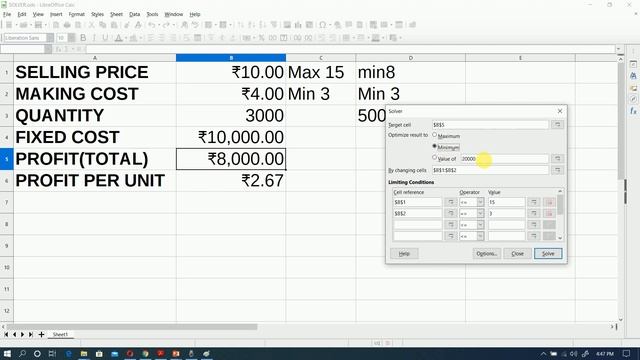This screenshot has height=360, width=640.
Task: Click the Cut icon in toolbar
Action: [92, 25]
